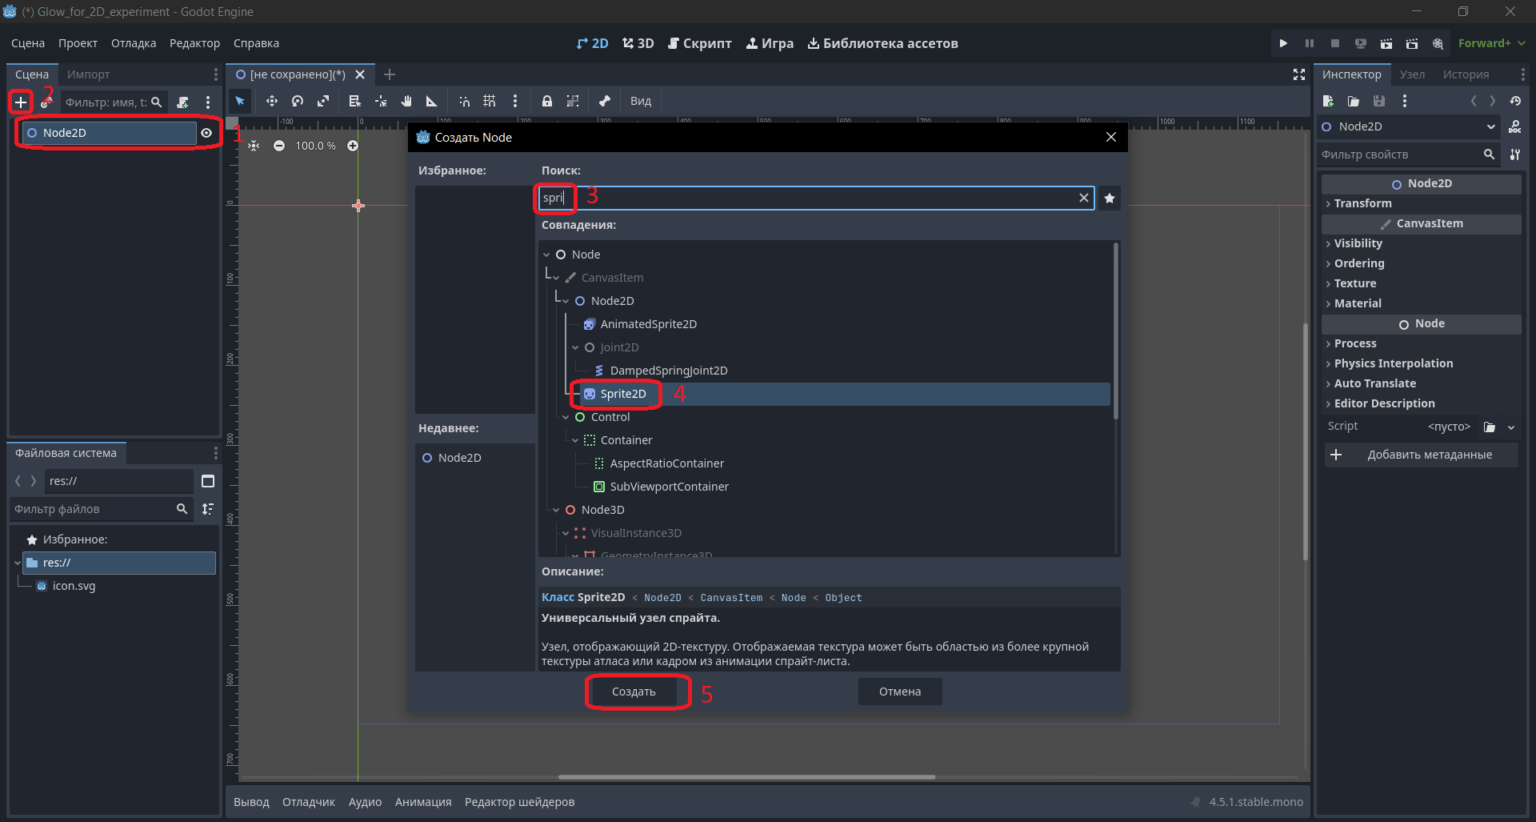Zoom in the 2D viewport
This screenshot has height=822, width=1536.
(x=353, y=146)
